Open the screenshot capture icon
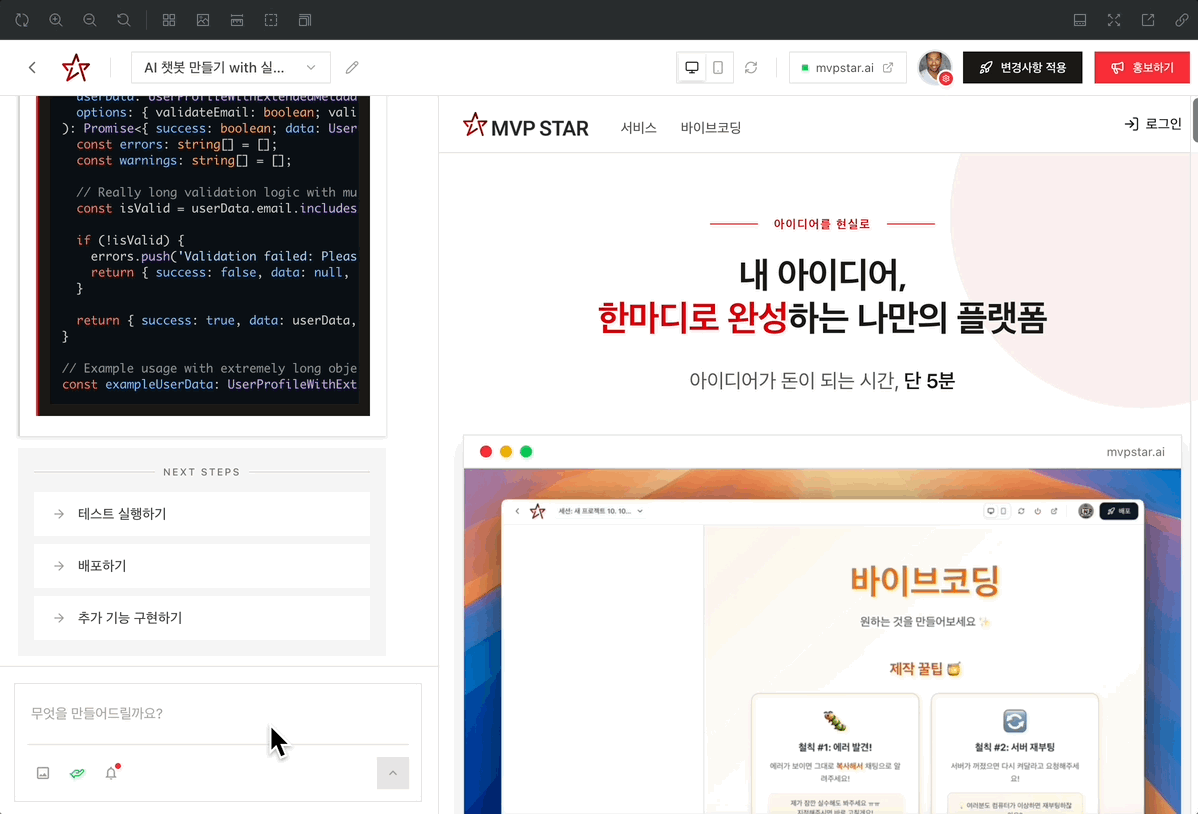Viewport: 1198px width, 814px height. pos(203,19)
